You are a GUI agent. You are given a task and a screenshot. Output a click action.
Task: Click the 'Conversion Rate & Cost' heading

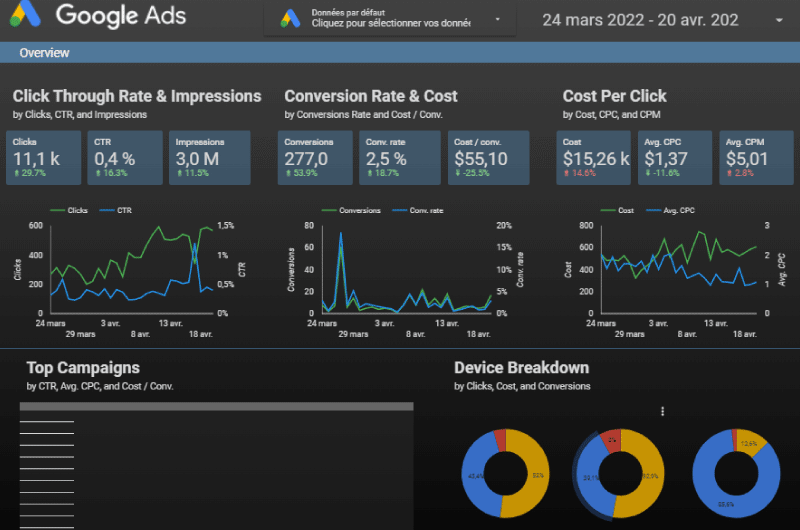pos(371,96)
